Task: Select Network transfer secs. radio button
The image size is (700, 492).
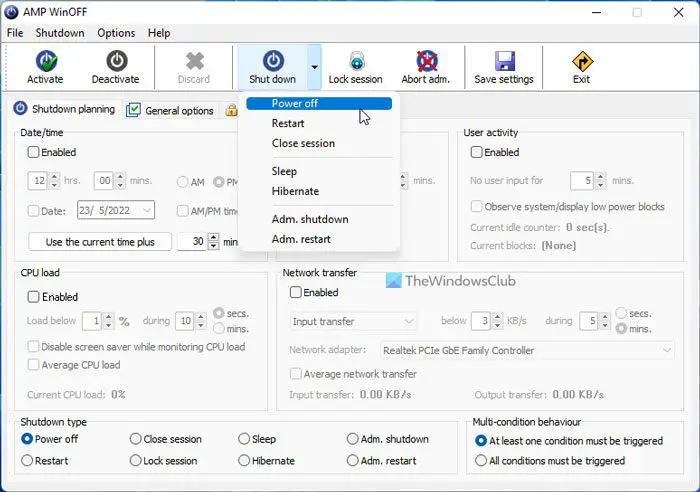Action: 621,313
